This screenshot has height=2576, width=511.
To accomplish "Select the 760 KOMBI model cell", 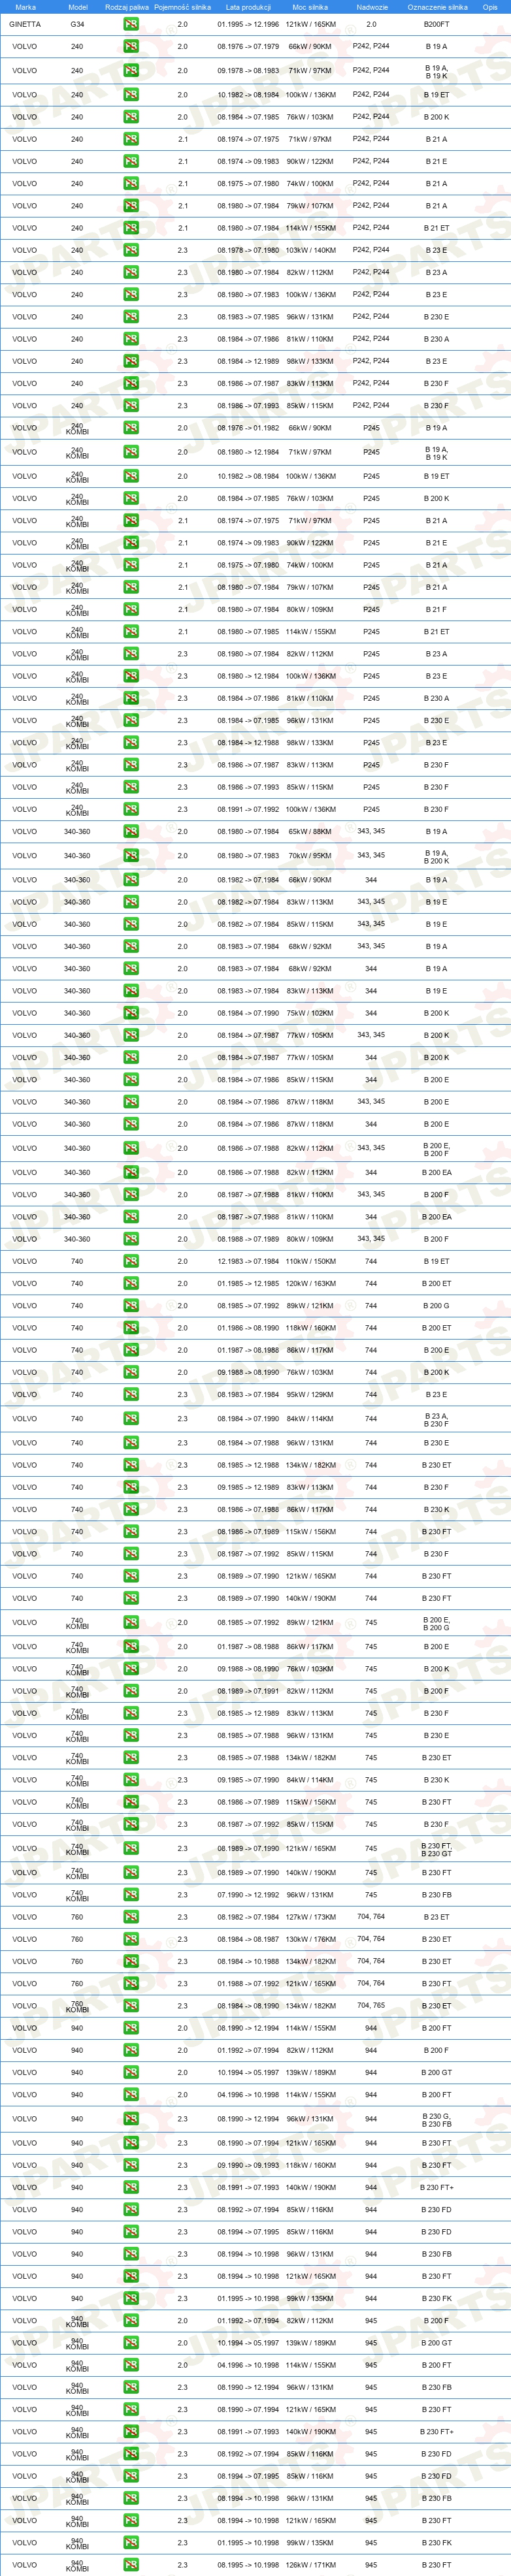I will [77, 2007].
